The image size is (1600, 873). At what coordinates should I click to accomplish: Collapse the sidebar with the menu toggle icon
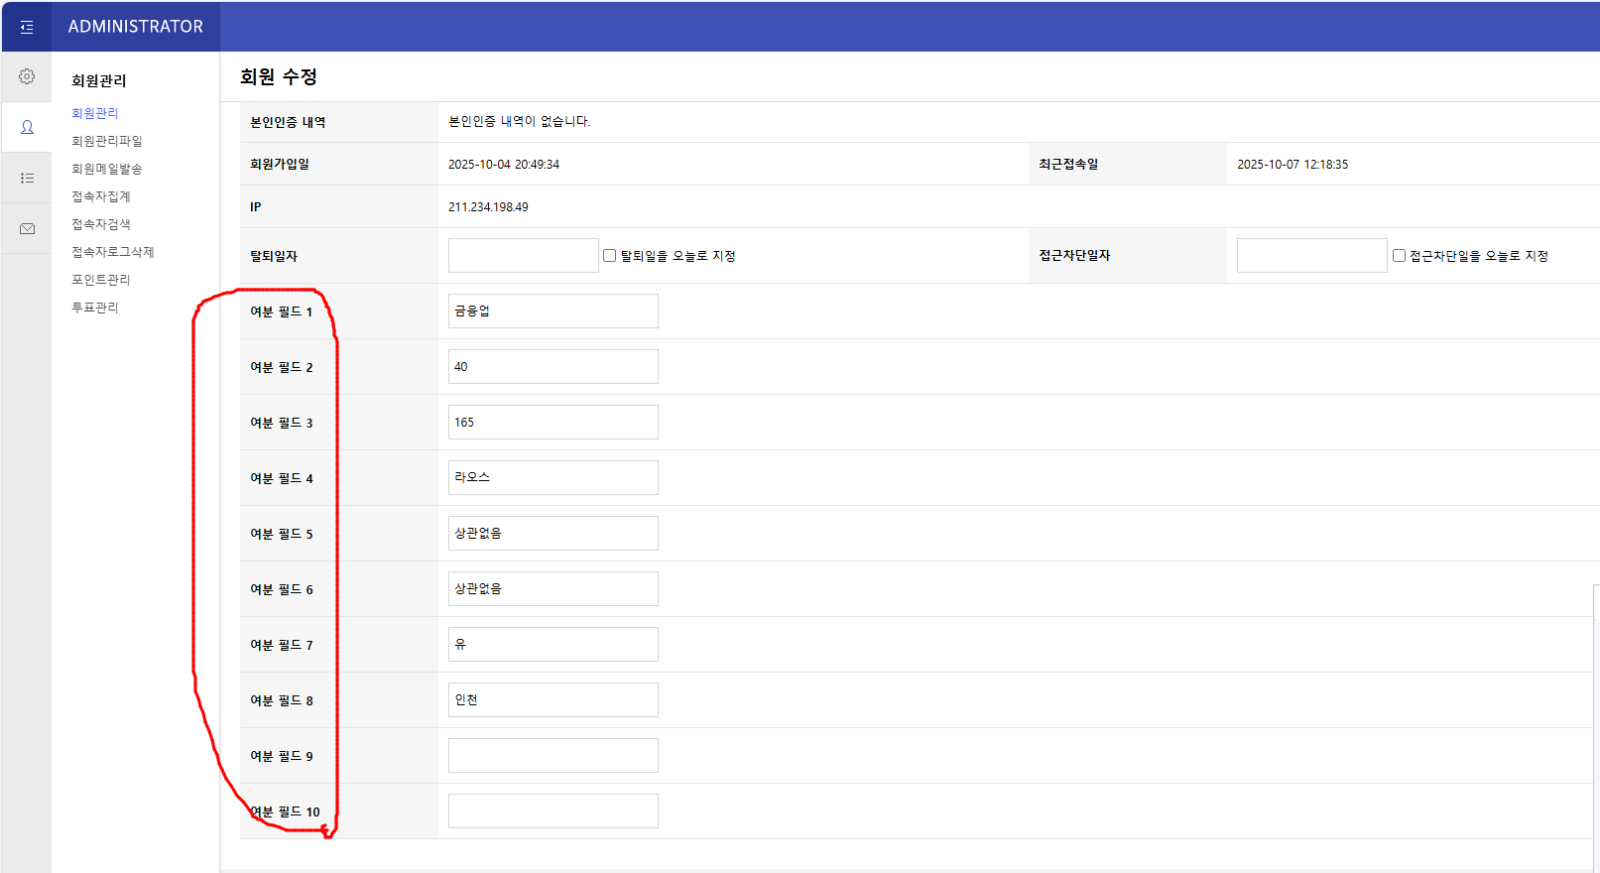tap(27, 27)
